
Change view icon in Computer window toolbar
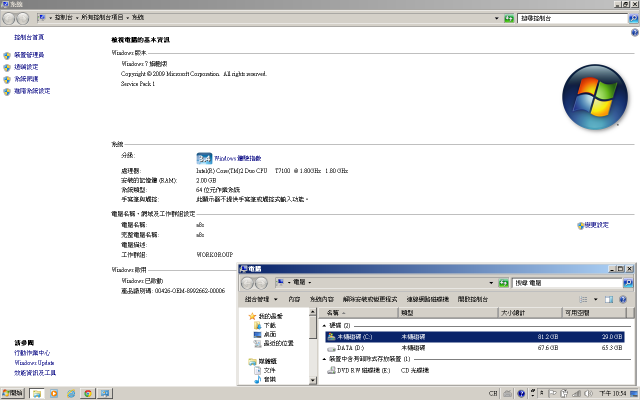click(583, 300)
